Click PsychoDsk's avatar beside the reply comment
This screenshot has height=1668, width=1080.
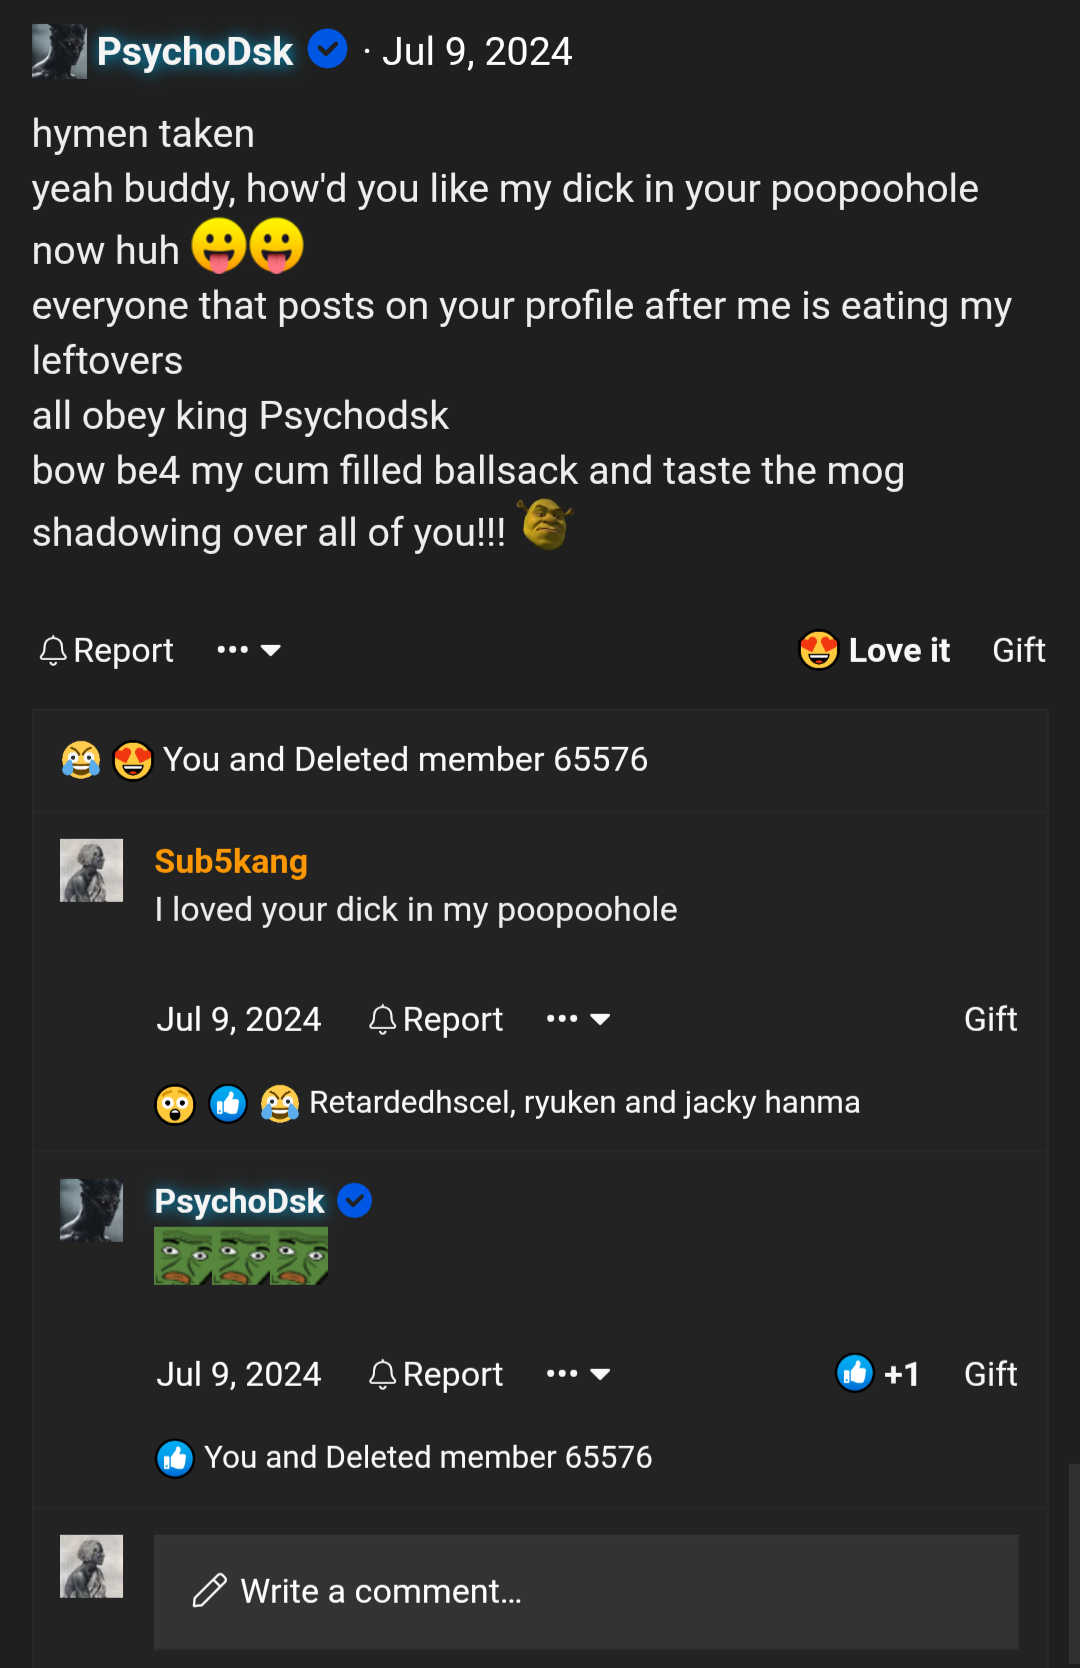click(91, 1210)
